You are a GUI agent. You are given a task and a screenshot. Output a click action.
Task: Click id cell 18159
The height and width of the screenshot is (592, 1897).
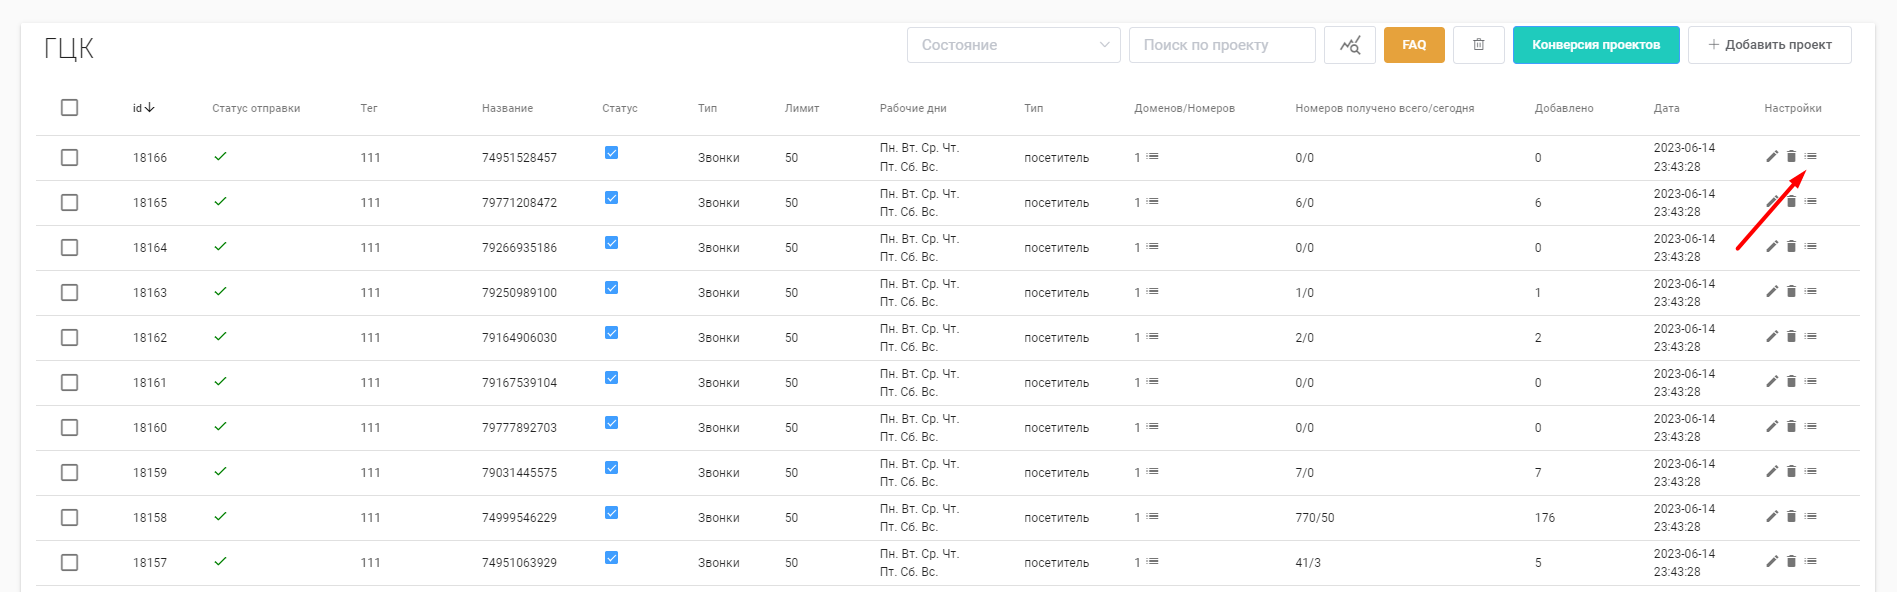(x=150, y=473)
